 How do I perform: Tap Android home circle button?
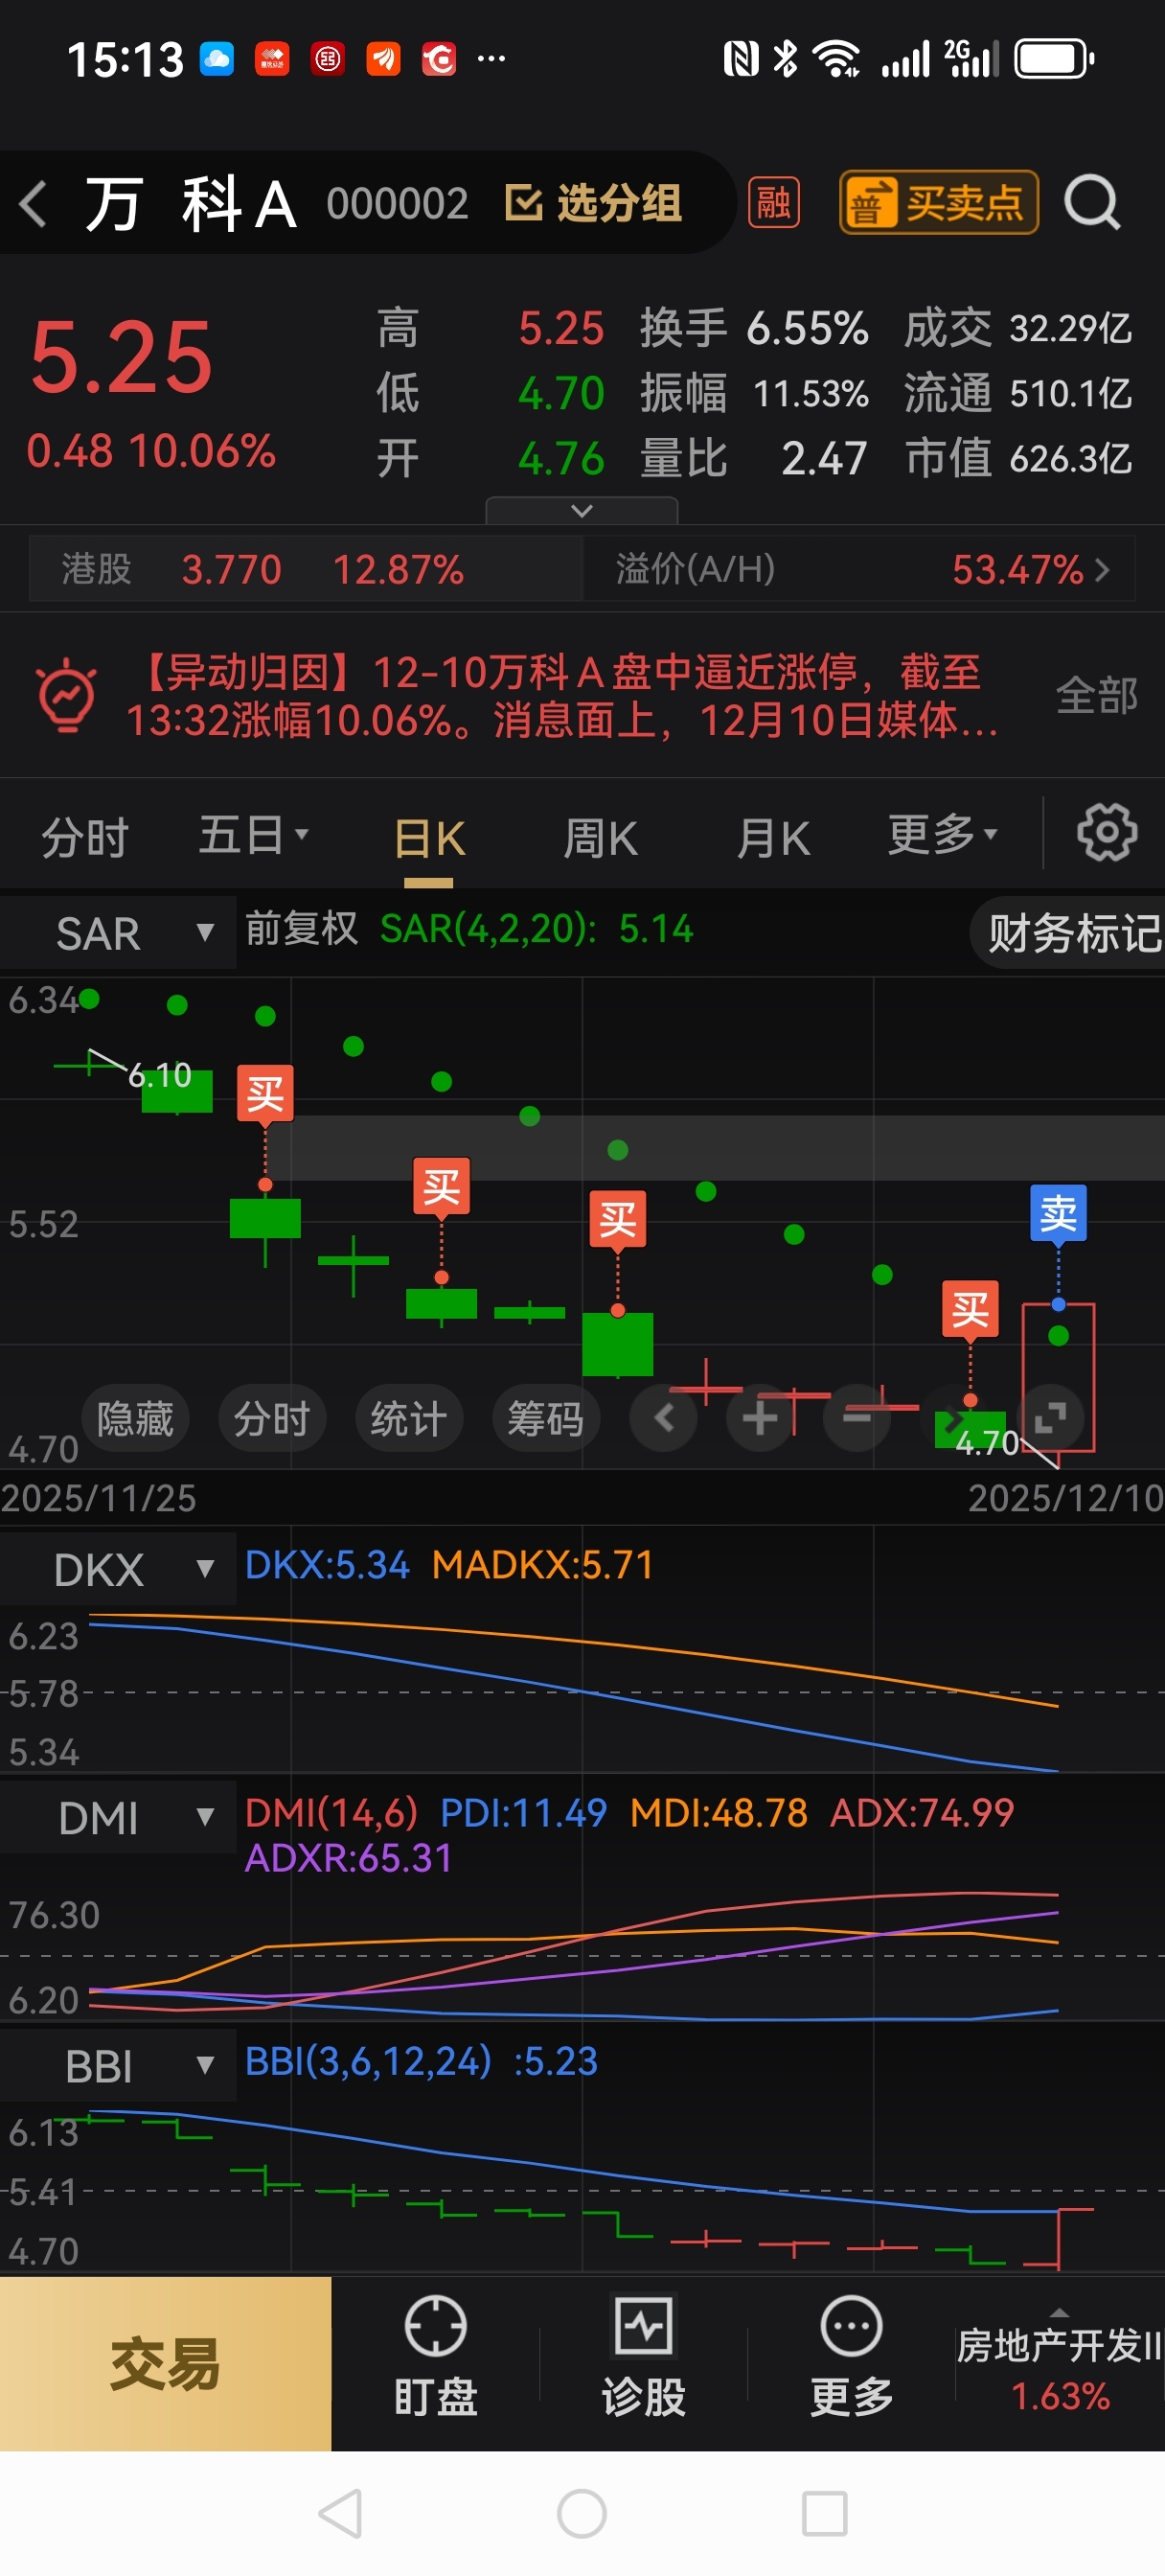tap(582, 2513)
